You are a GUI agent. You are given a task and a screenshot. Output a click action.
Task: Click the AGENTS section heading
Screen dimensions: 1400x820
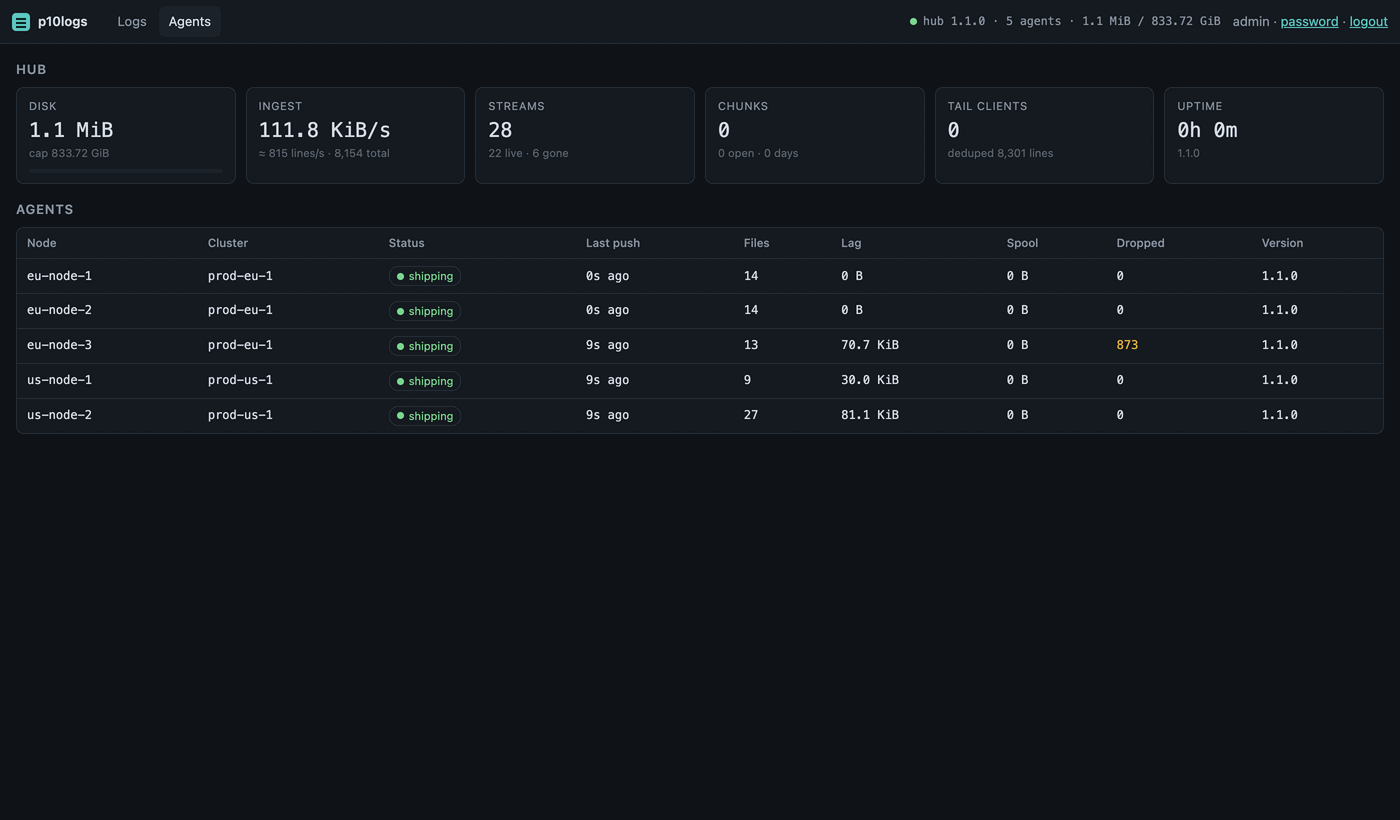[45, 210]
